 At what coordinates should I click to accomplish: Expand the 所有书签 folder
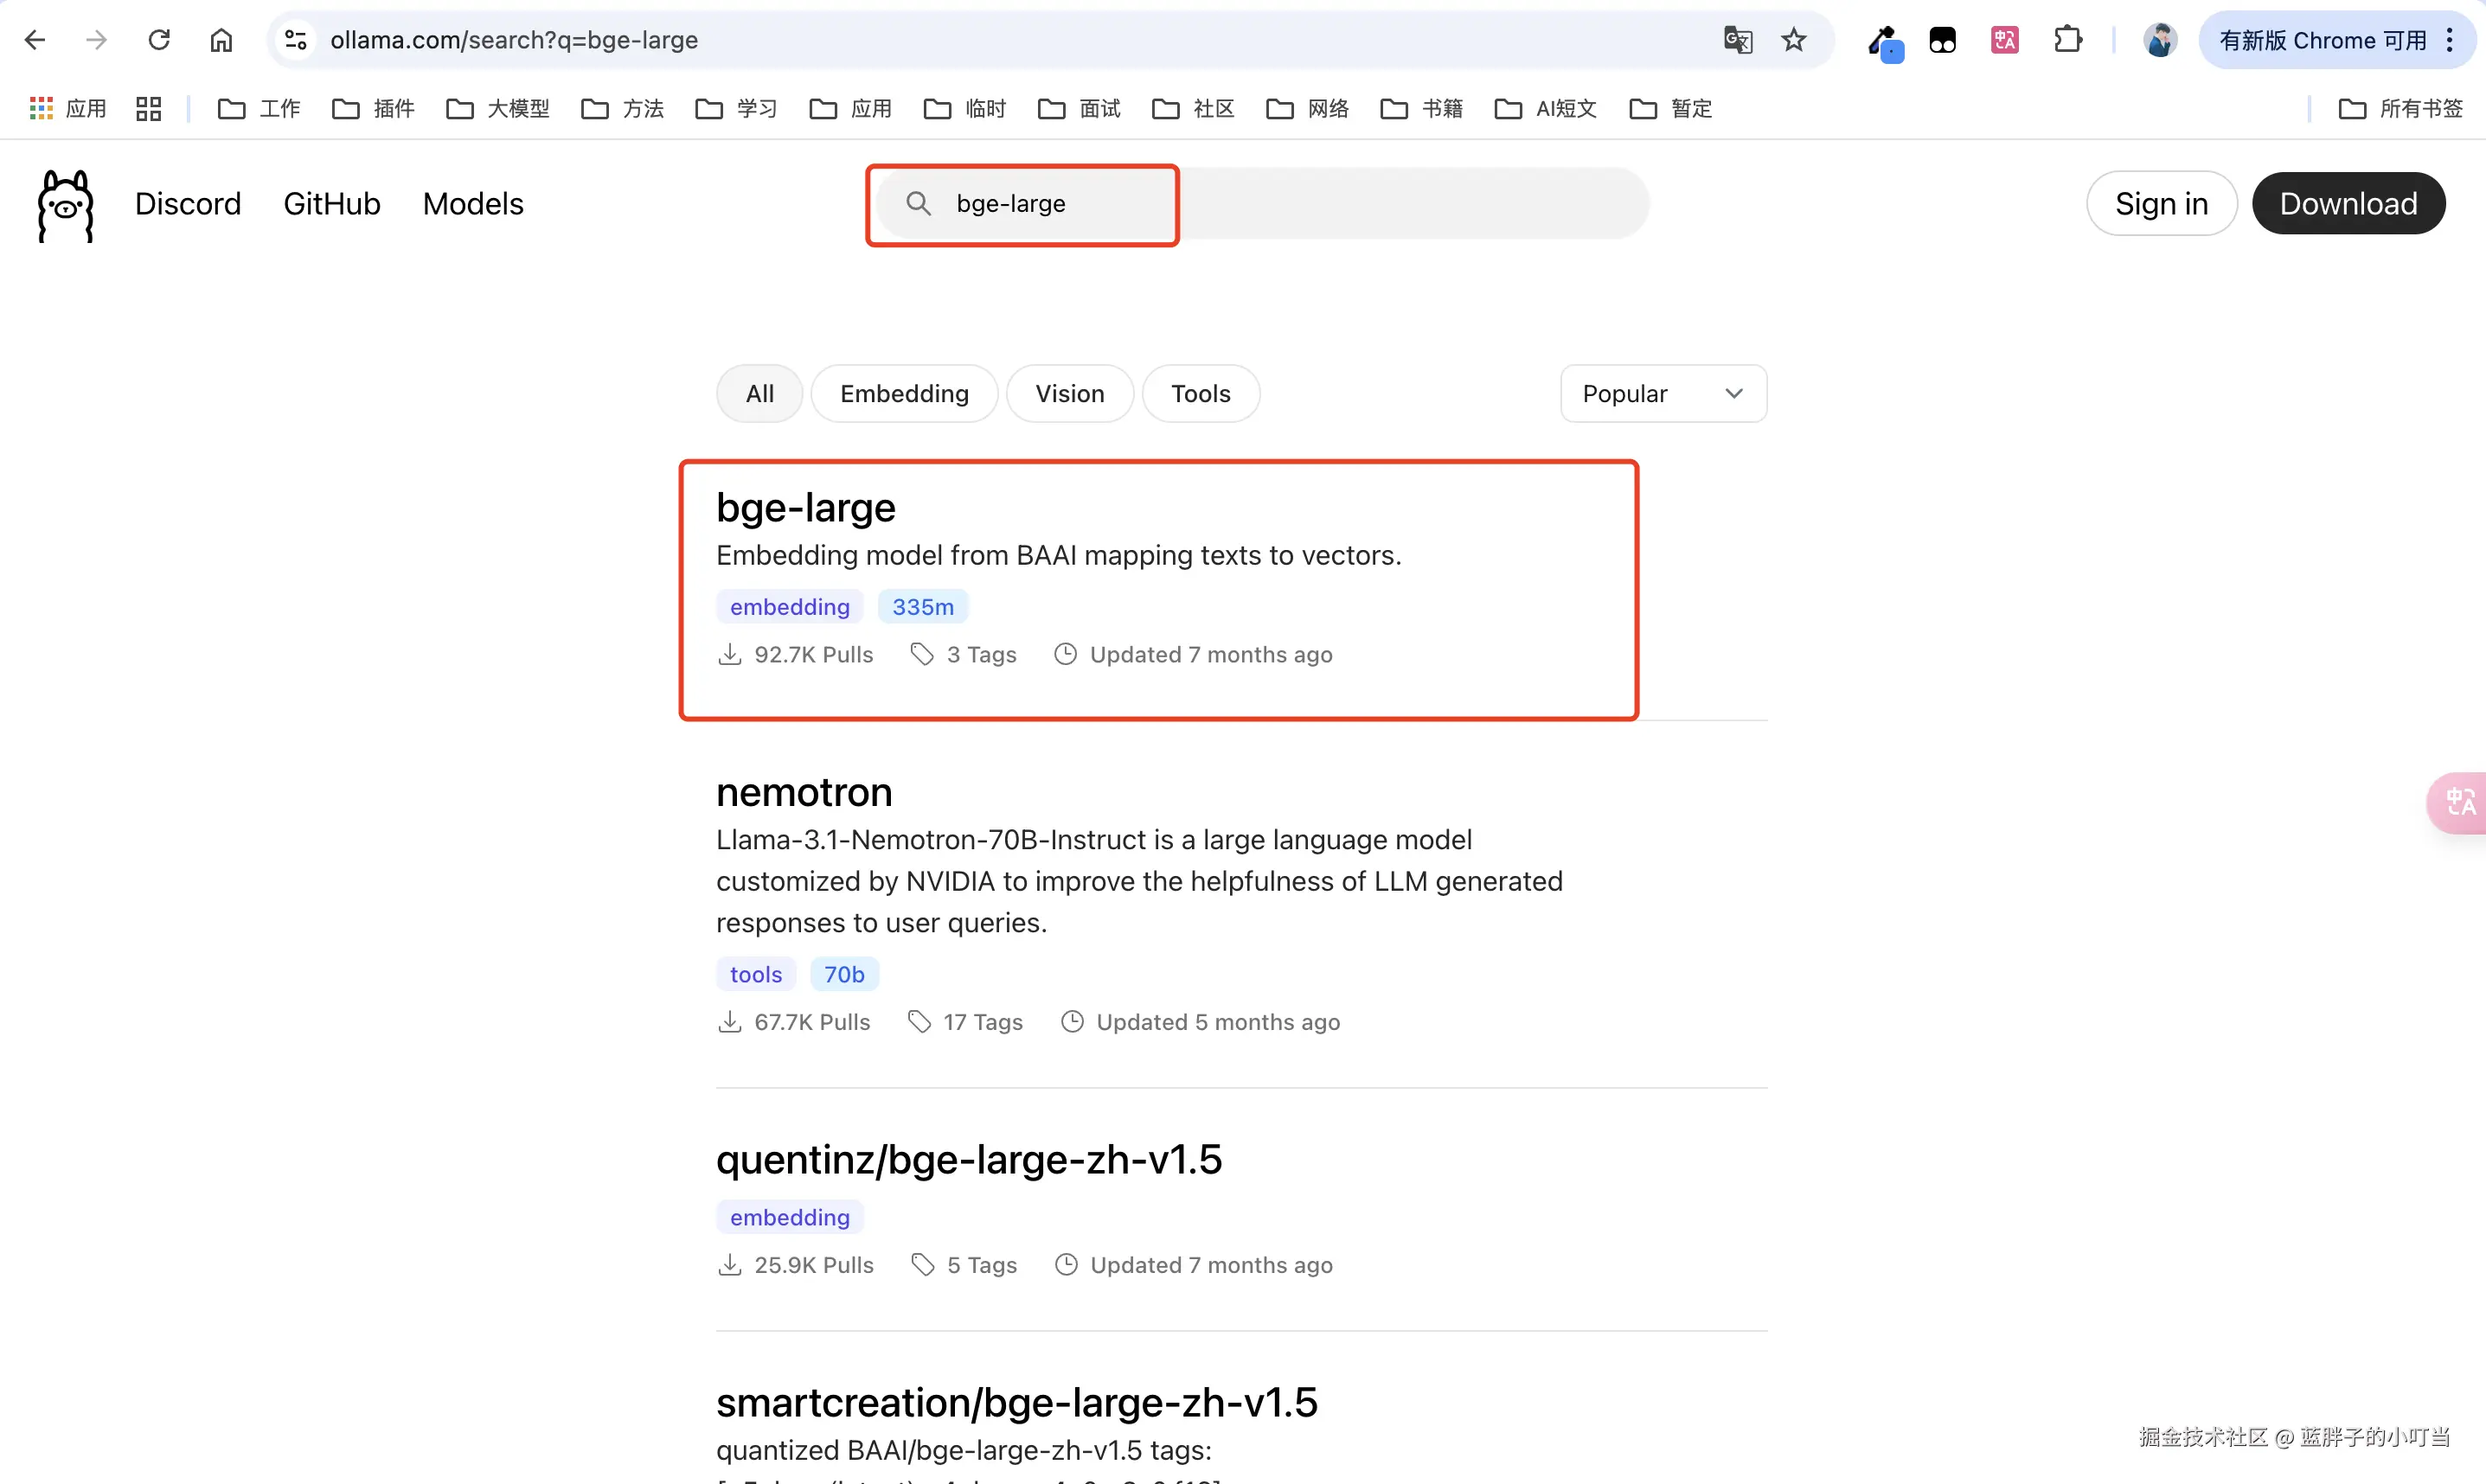(x=2403, y=108)
